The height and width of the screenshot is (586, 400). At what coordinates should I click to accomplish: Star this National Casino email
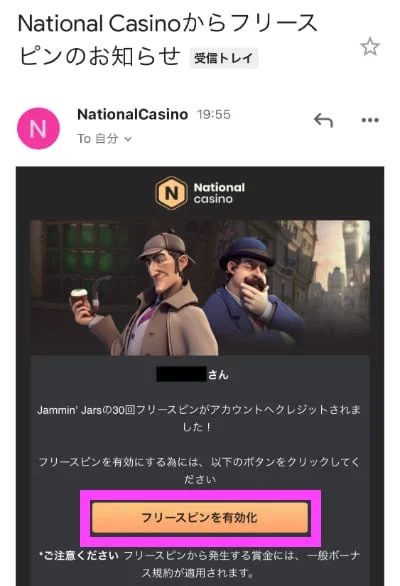coord(370,47)
